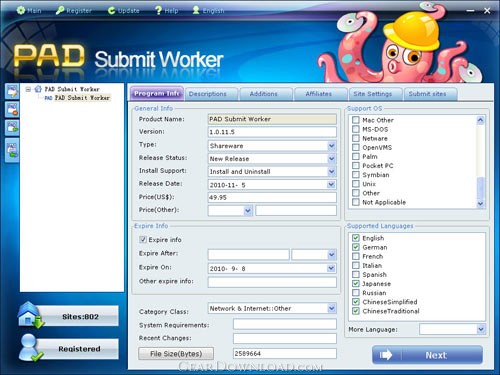Image resolution: width=500 pixels, height=375 pixels.
Task: Uncheck the ChineseSimplified checkbox
Action: point(356,302)
